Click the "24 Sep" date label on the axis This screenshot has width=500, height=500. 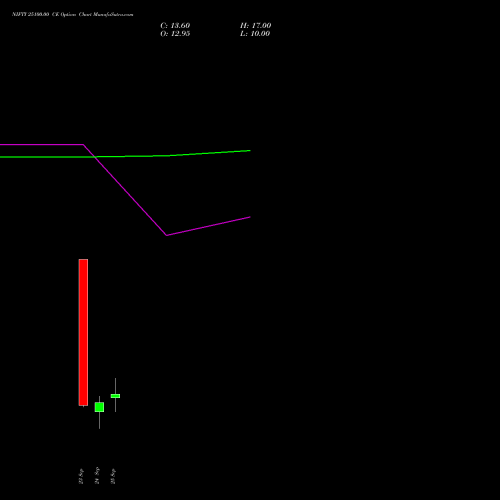[97, 476]
